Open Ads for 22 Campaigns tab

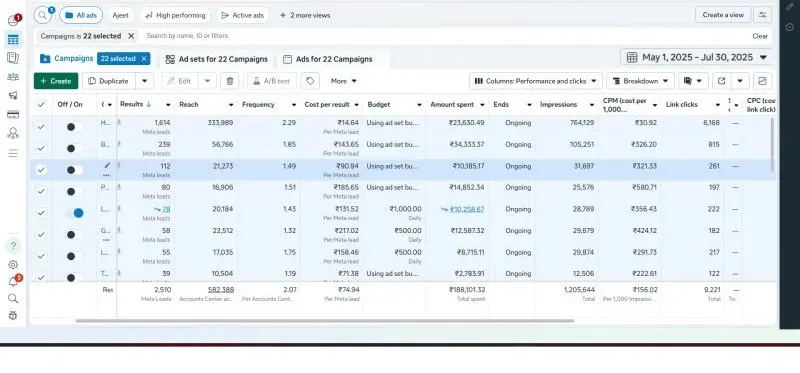[x=328, y=59]
